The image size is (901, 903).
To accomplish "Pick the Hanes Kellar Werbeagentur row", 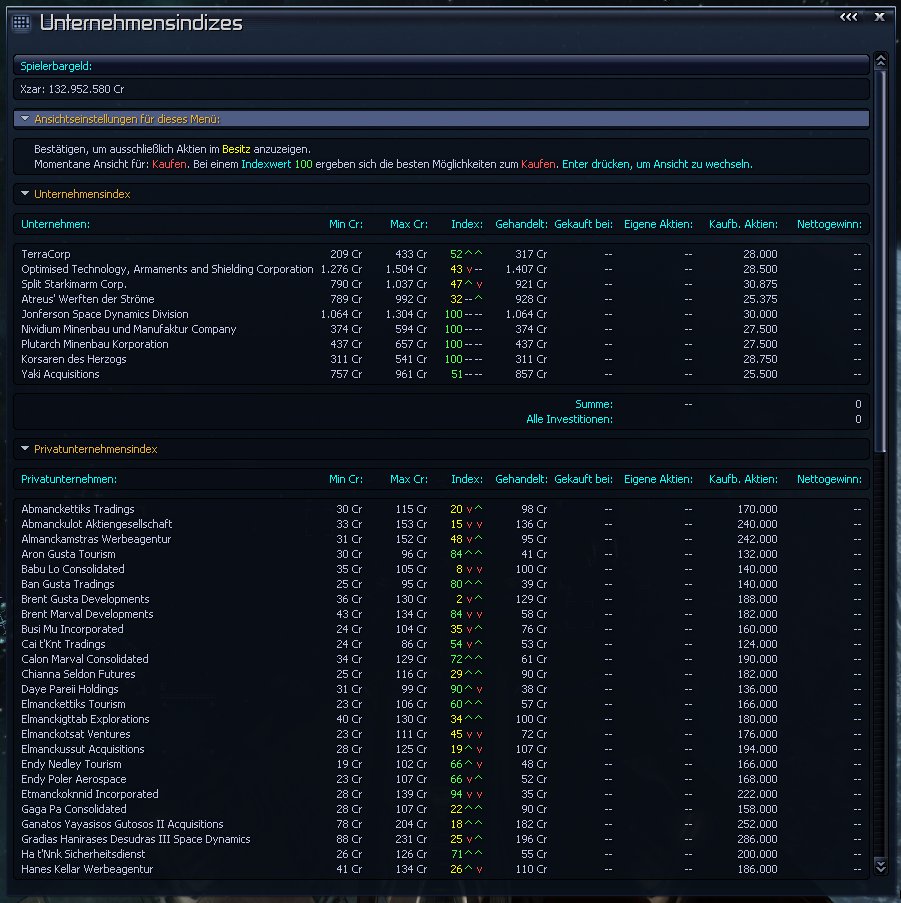I will (x=82, y=869).
